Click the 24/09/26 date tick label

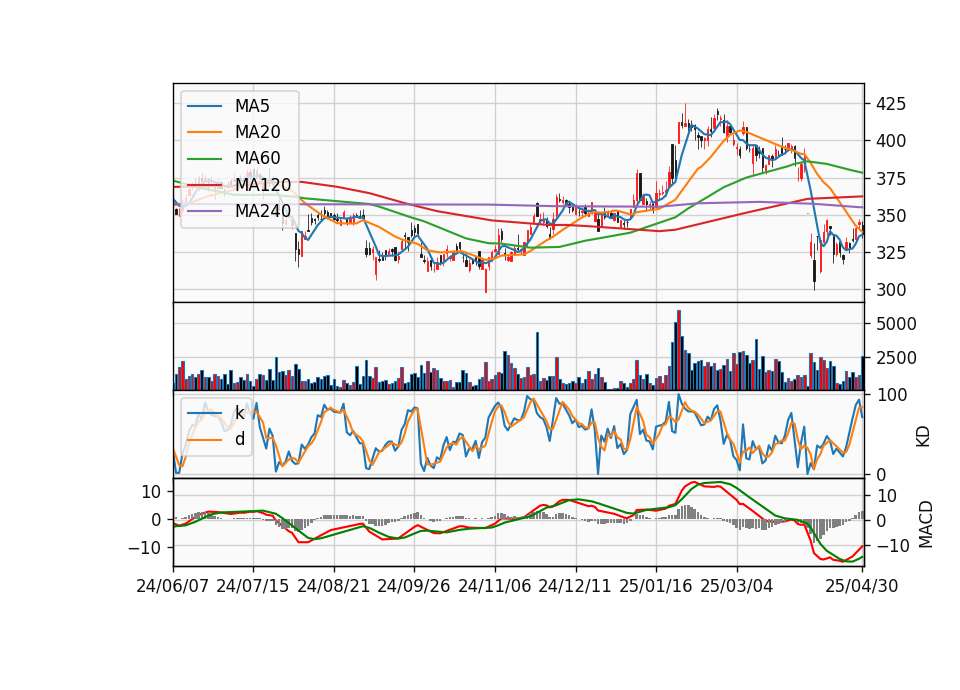[x=414, y=586]
